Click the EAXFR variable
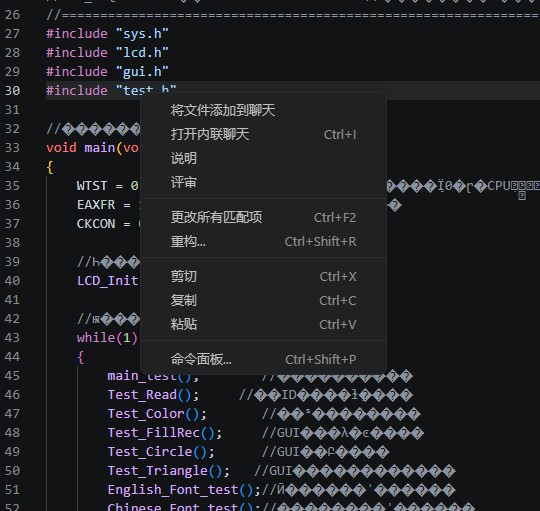 pyautogui.click(x=96, y=205)
